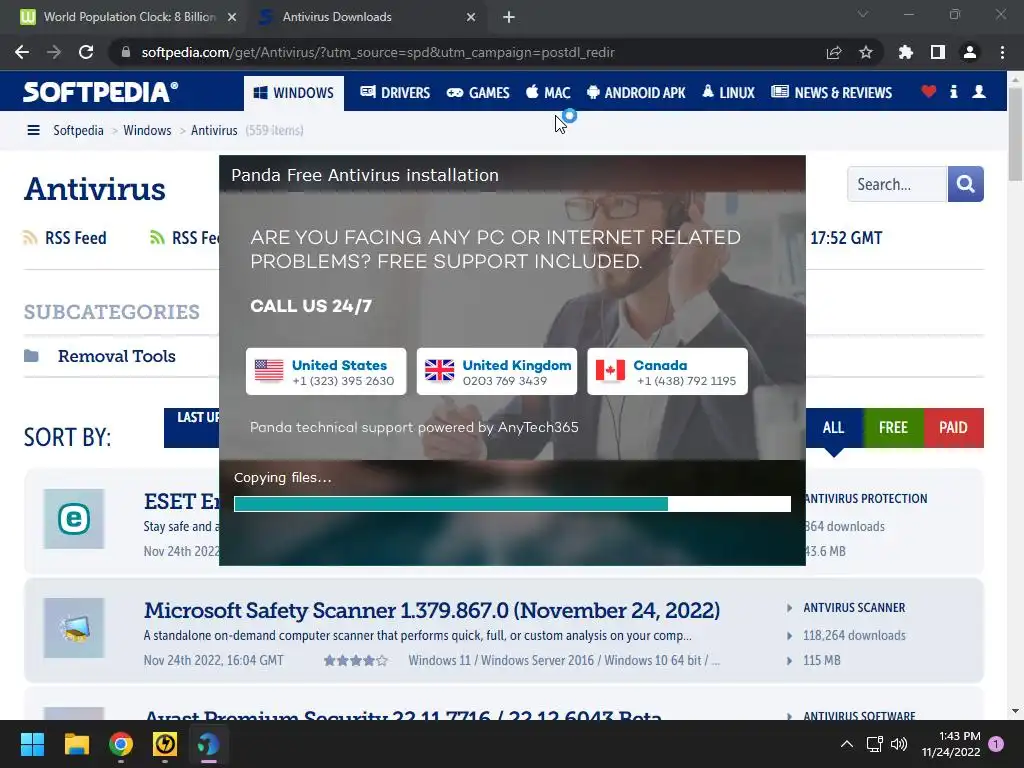
Task: Filter list by ALL licenses
Action: click(x=833, y=428)
